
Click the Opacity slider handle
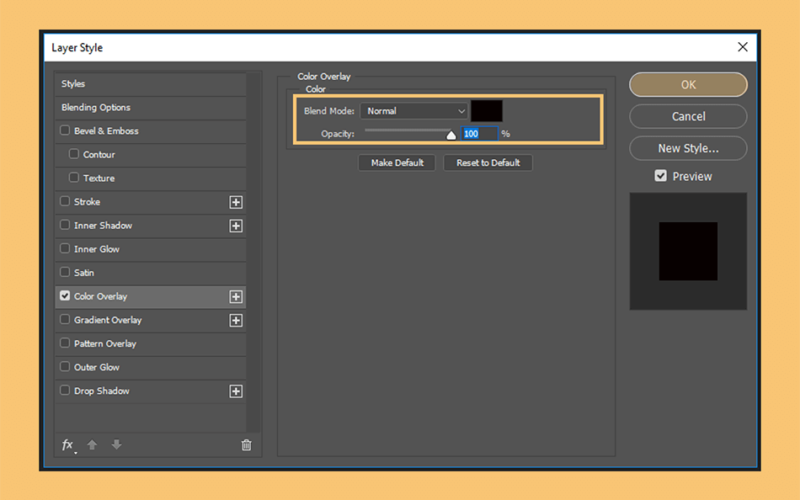[x=451, y=135]
